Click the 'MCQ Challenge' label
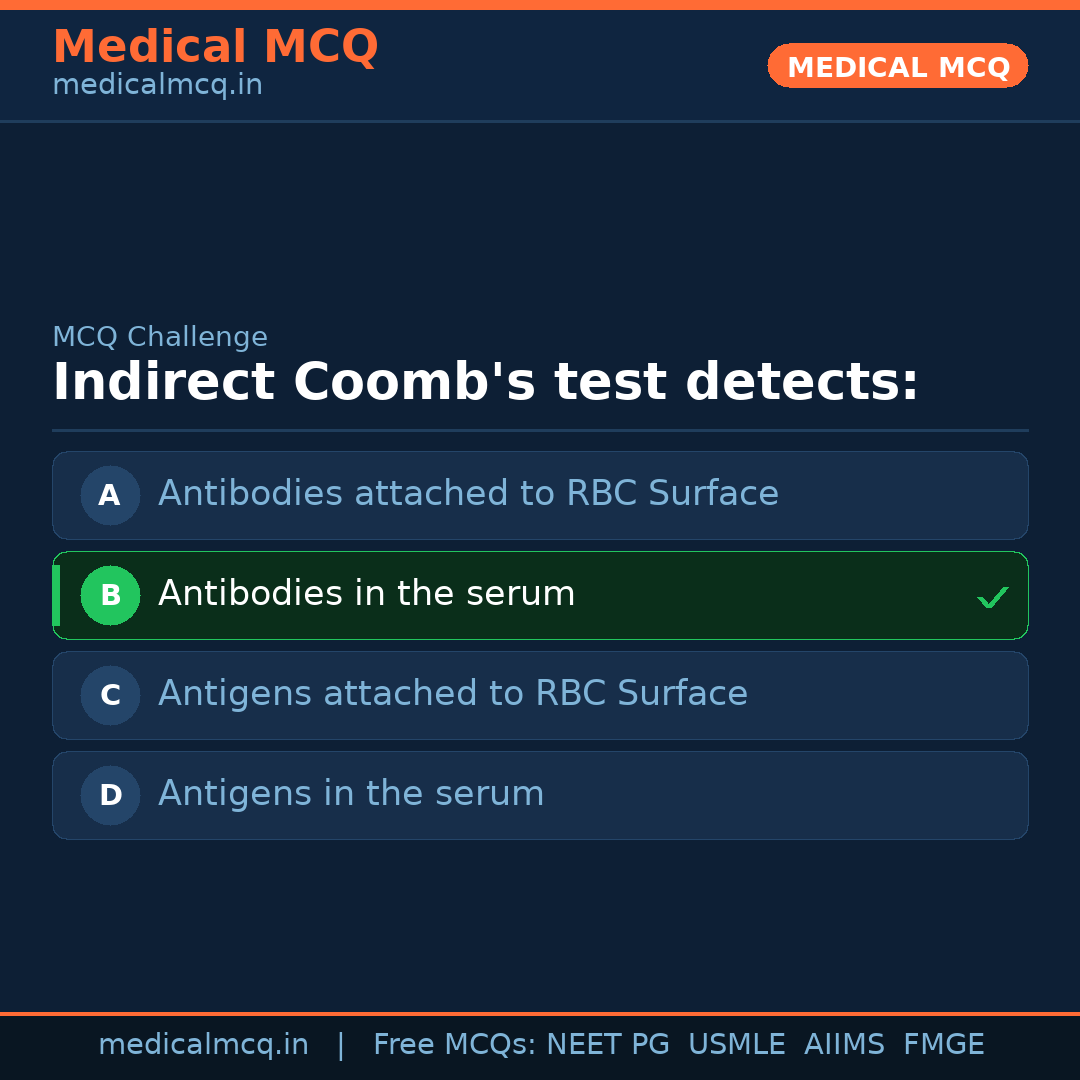Screen dimensions: 1080x1080 tap(160, 337)
